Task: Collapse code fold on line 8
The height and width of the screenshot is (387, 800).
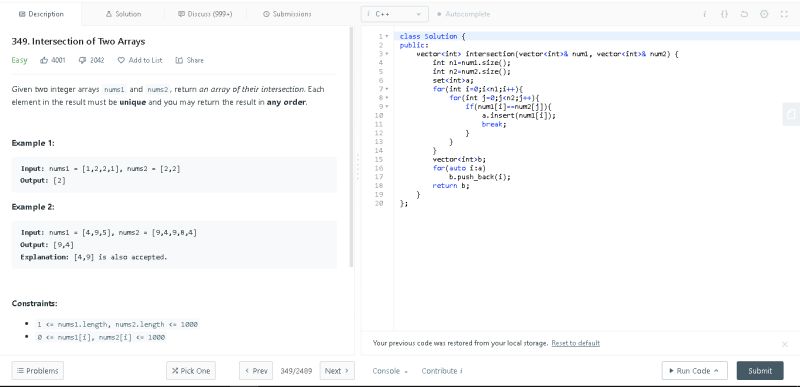Action: pyautogui.click(x=387, y=97)
